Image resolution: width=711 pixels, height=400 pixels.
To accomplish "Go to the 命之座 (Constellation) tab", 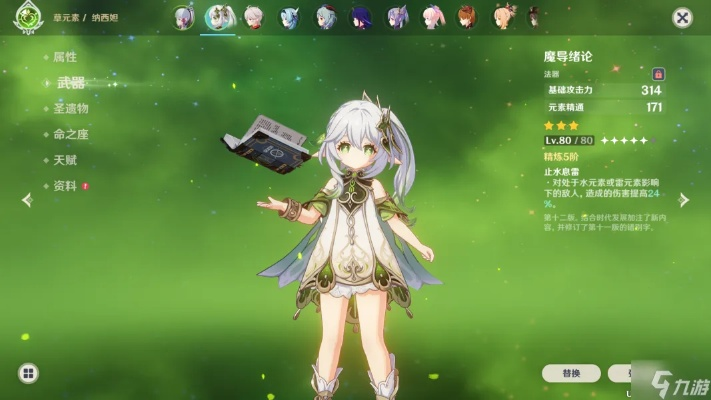I will [x=70, y=134].
